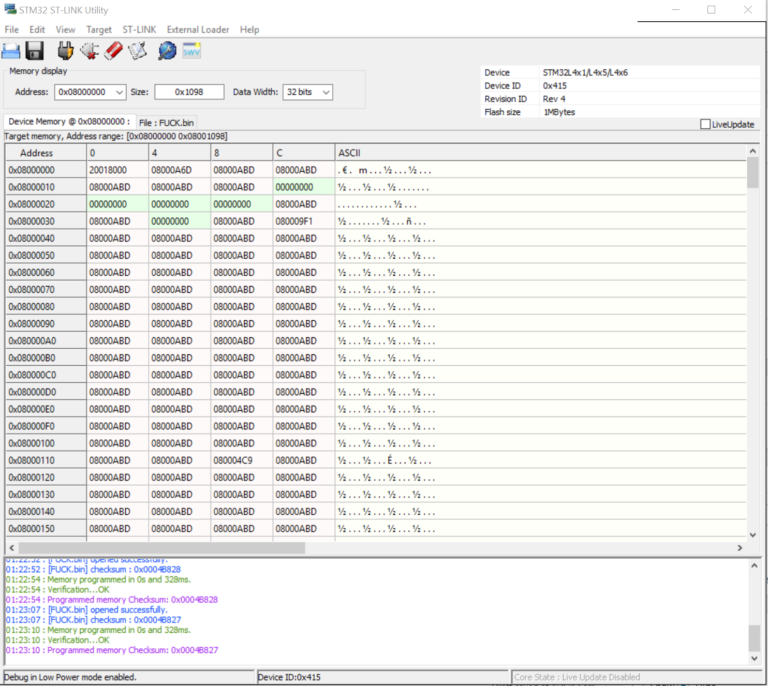Click address row 0x08000150

pos(46,529)
